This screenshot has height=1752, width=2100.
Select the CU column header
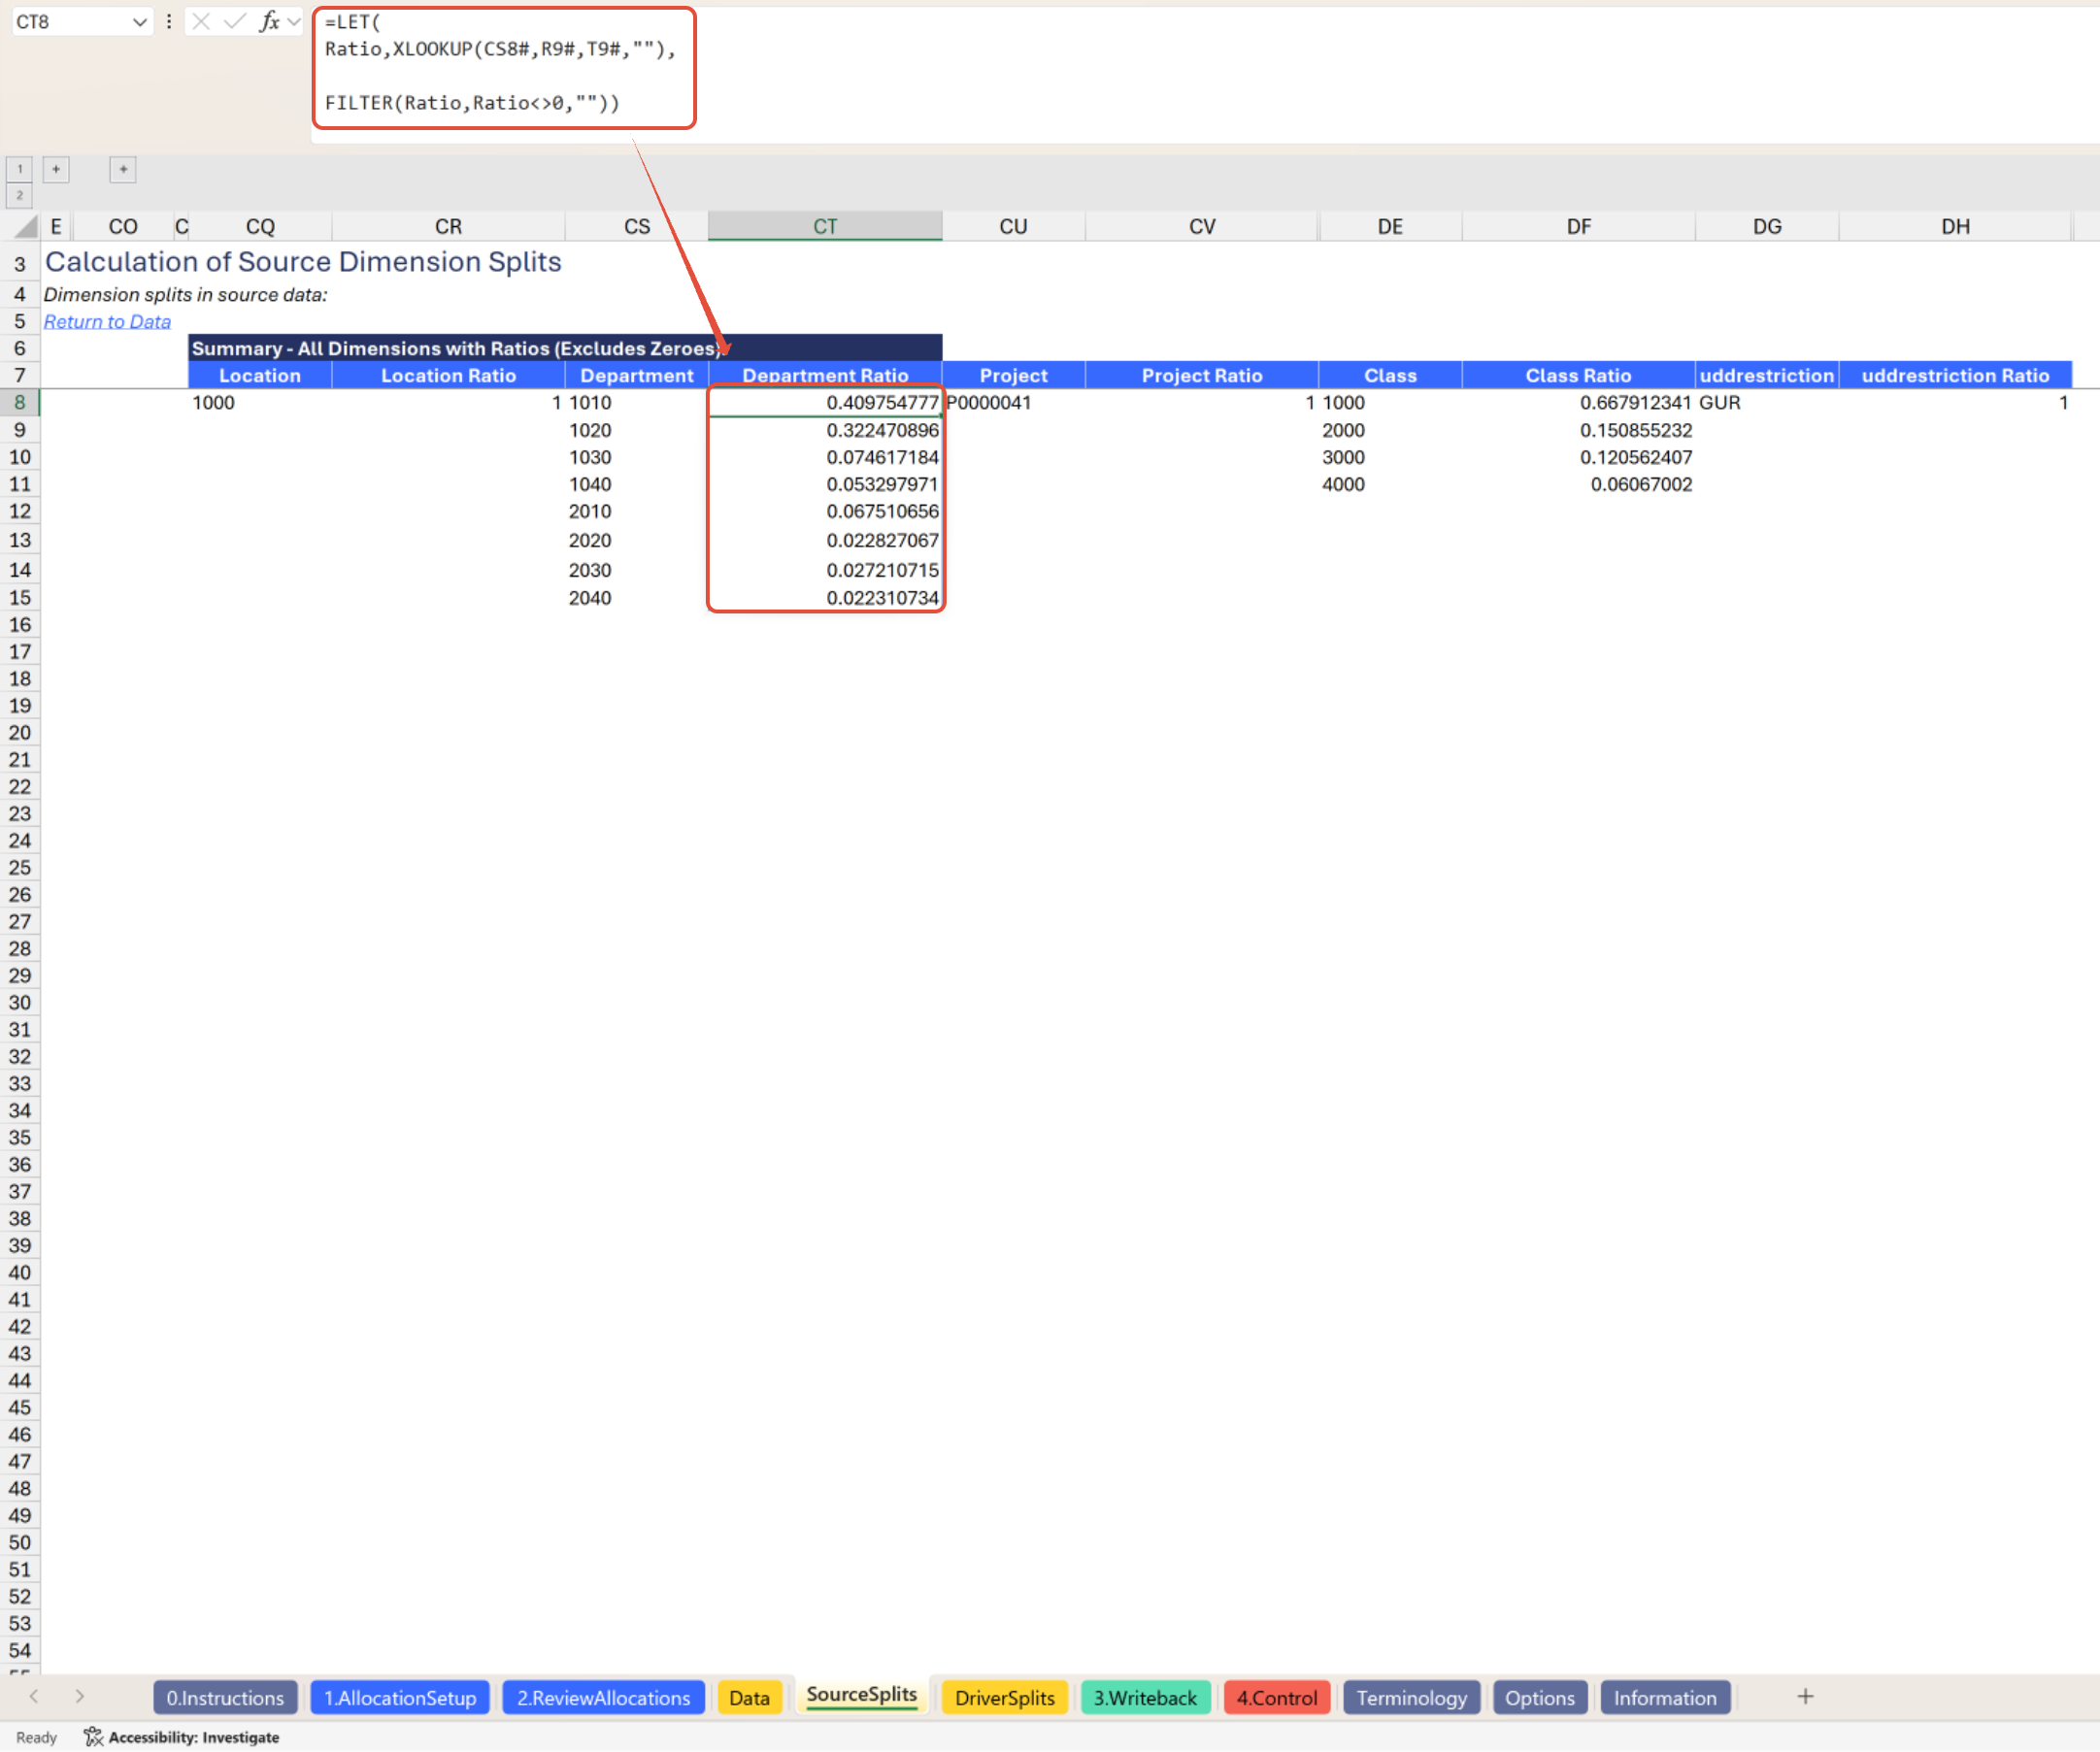point(1013,227)
